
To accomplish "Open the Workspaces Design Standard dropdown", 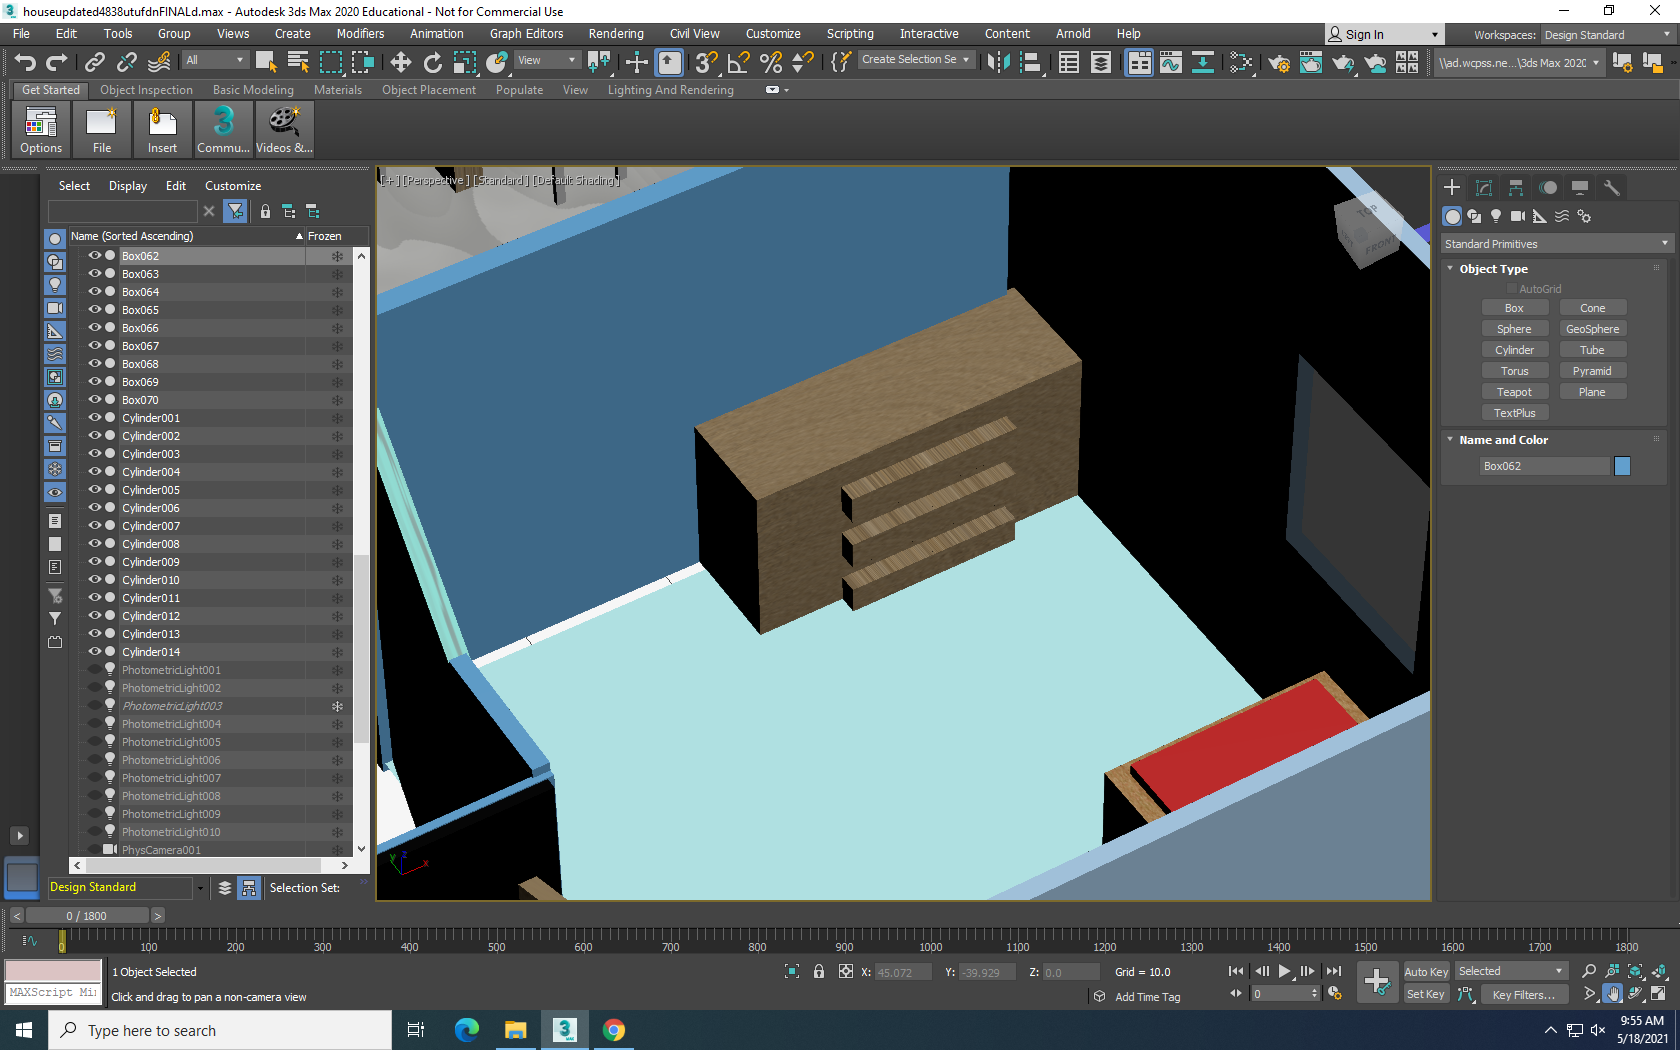I will tap(1606, 35).
